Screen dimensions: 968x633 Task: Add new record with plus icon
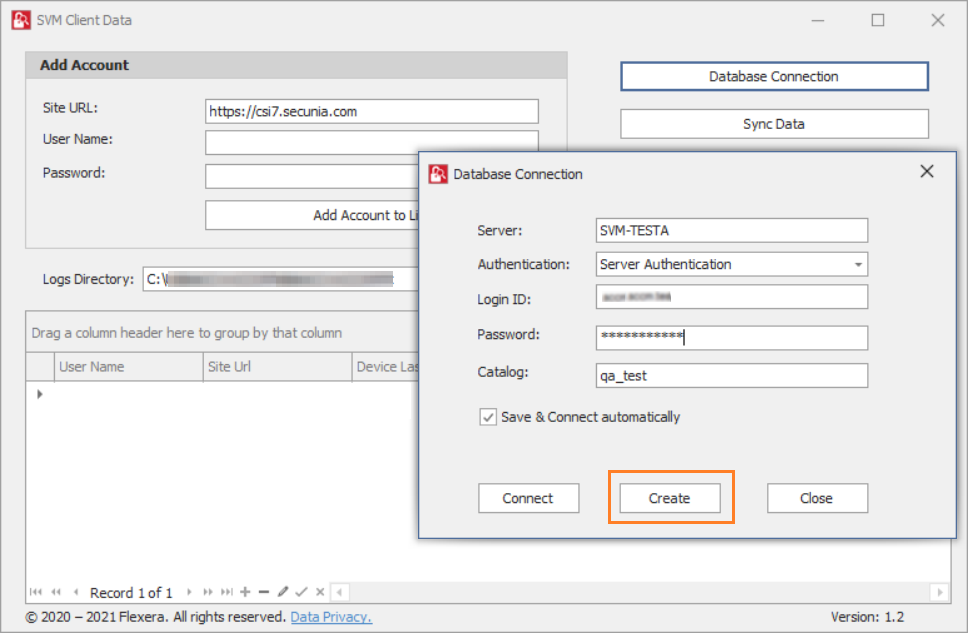click(245, 592)
